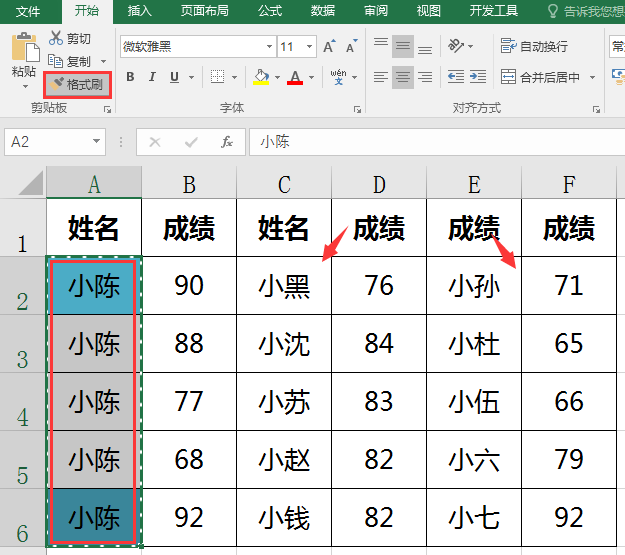Switch to the 插入 ribbon tab

tap(140, 11)
